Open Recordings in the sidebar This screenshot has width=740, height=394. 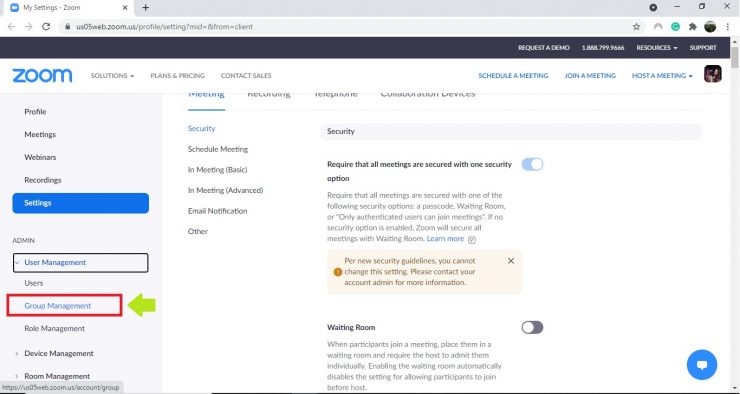pos(43,180)
